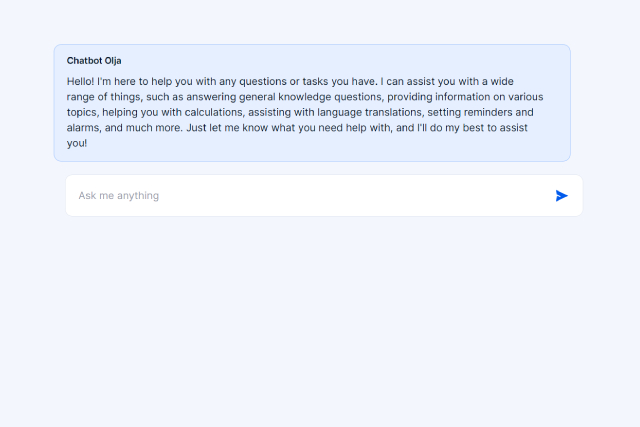
Task: Click the word "Hello!" in the greeting
Action: tap(81, 80)
